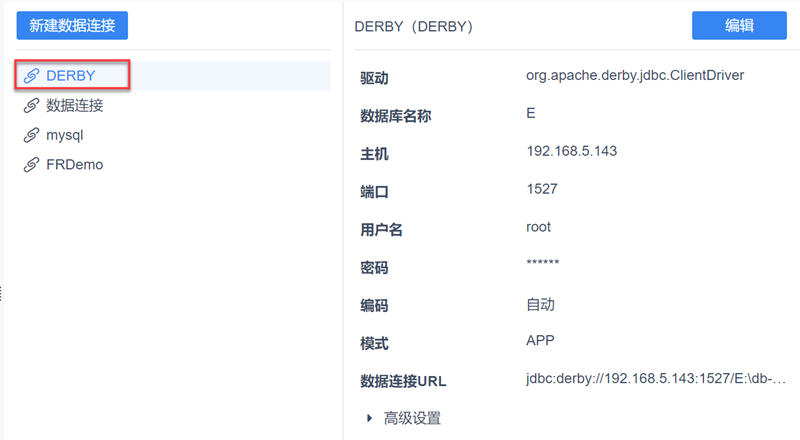Click the database name value E

pos(531,113)
